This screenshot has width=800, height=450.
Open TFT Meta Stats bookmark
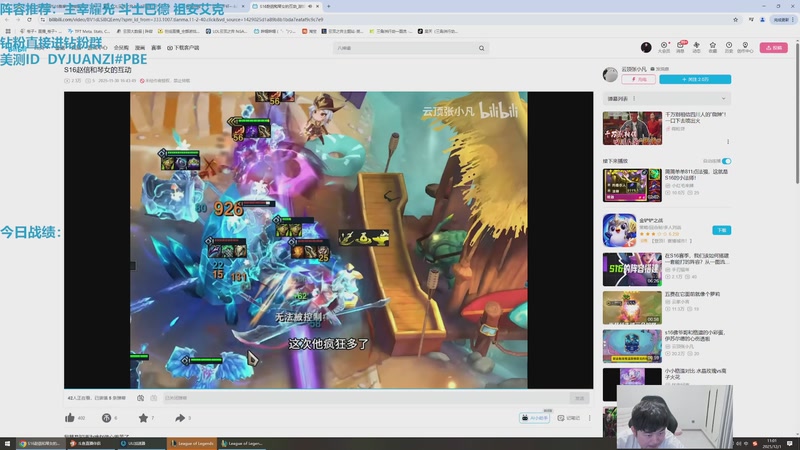click(x=89, y=31)
